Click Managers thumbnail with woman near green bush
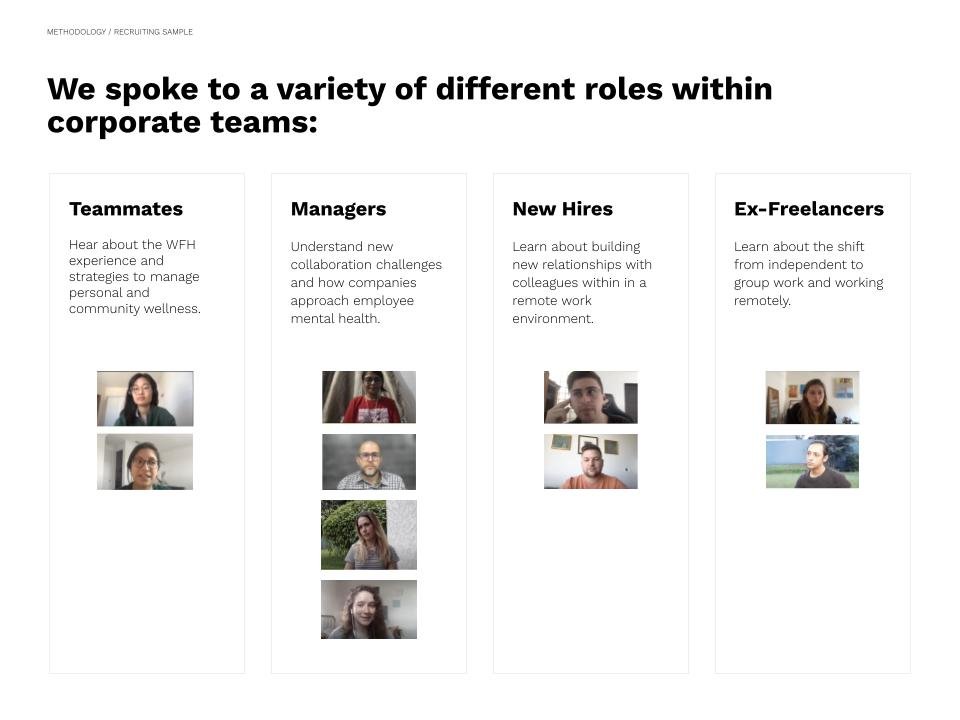The width and height of the screenshot is (960, 720). [369, 534]
